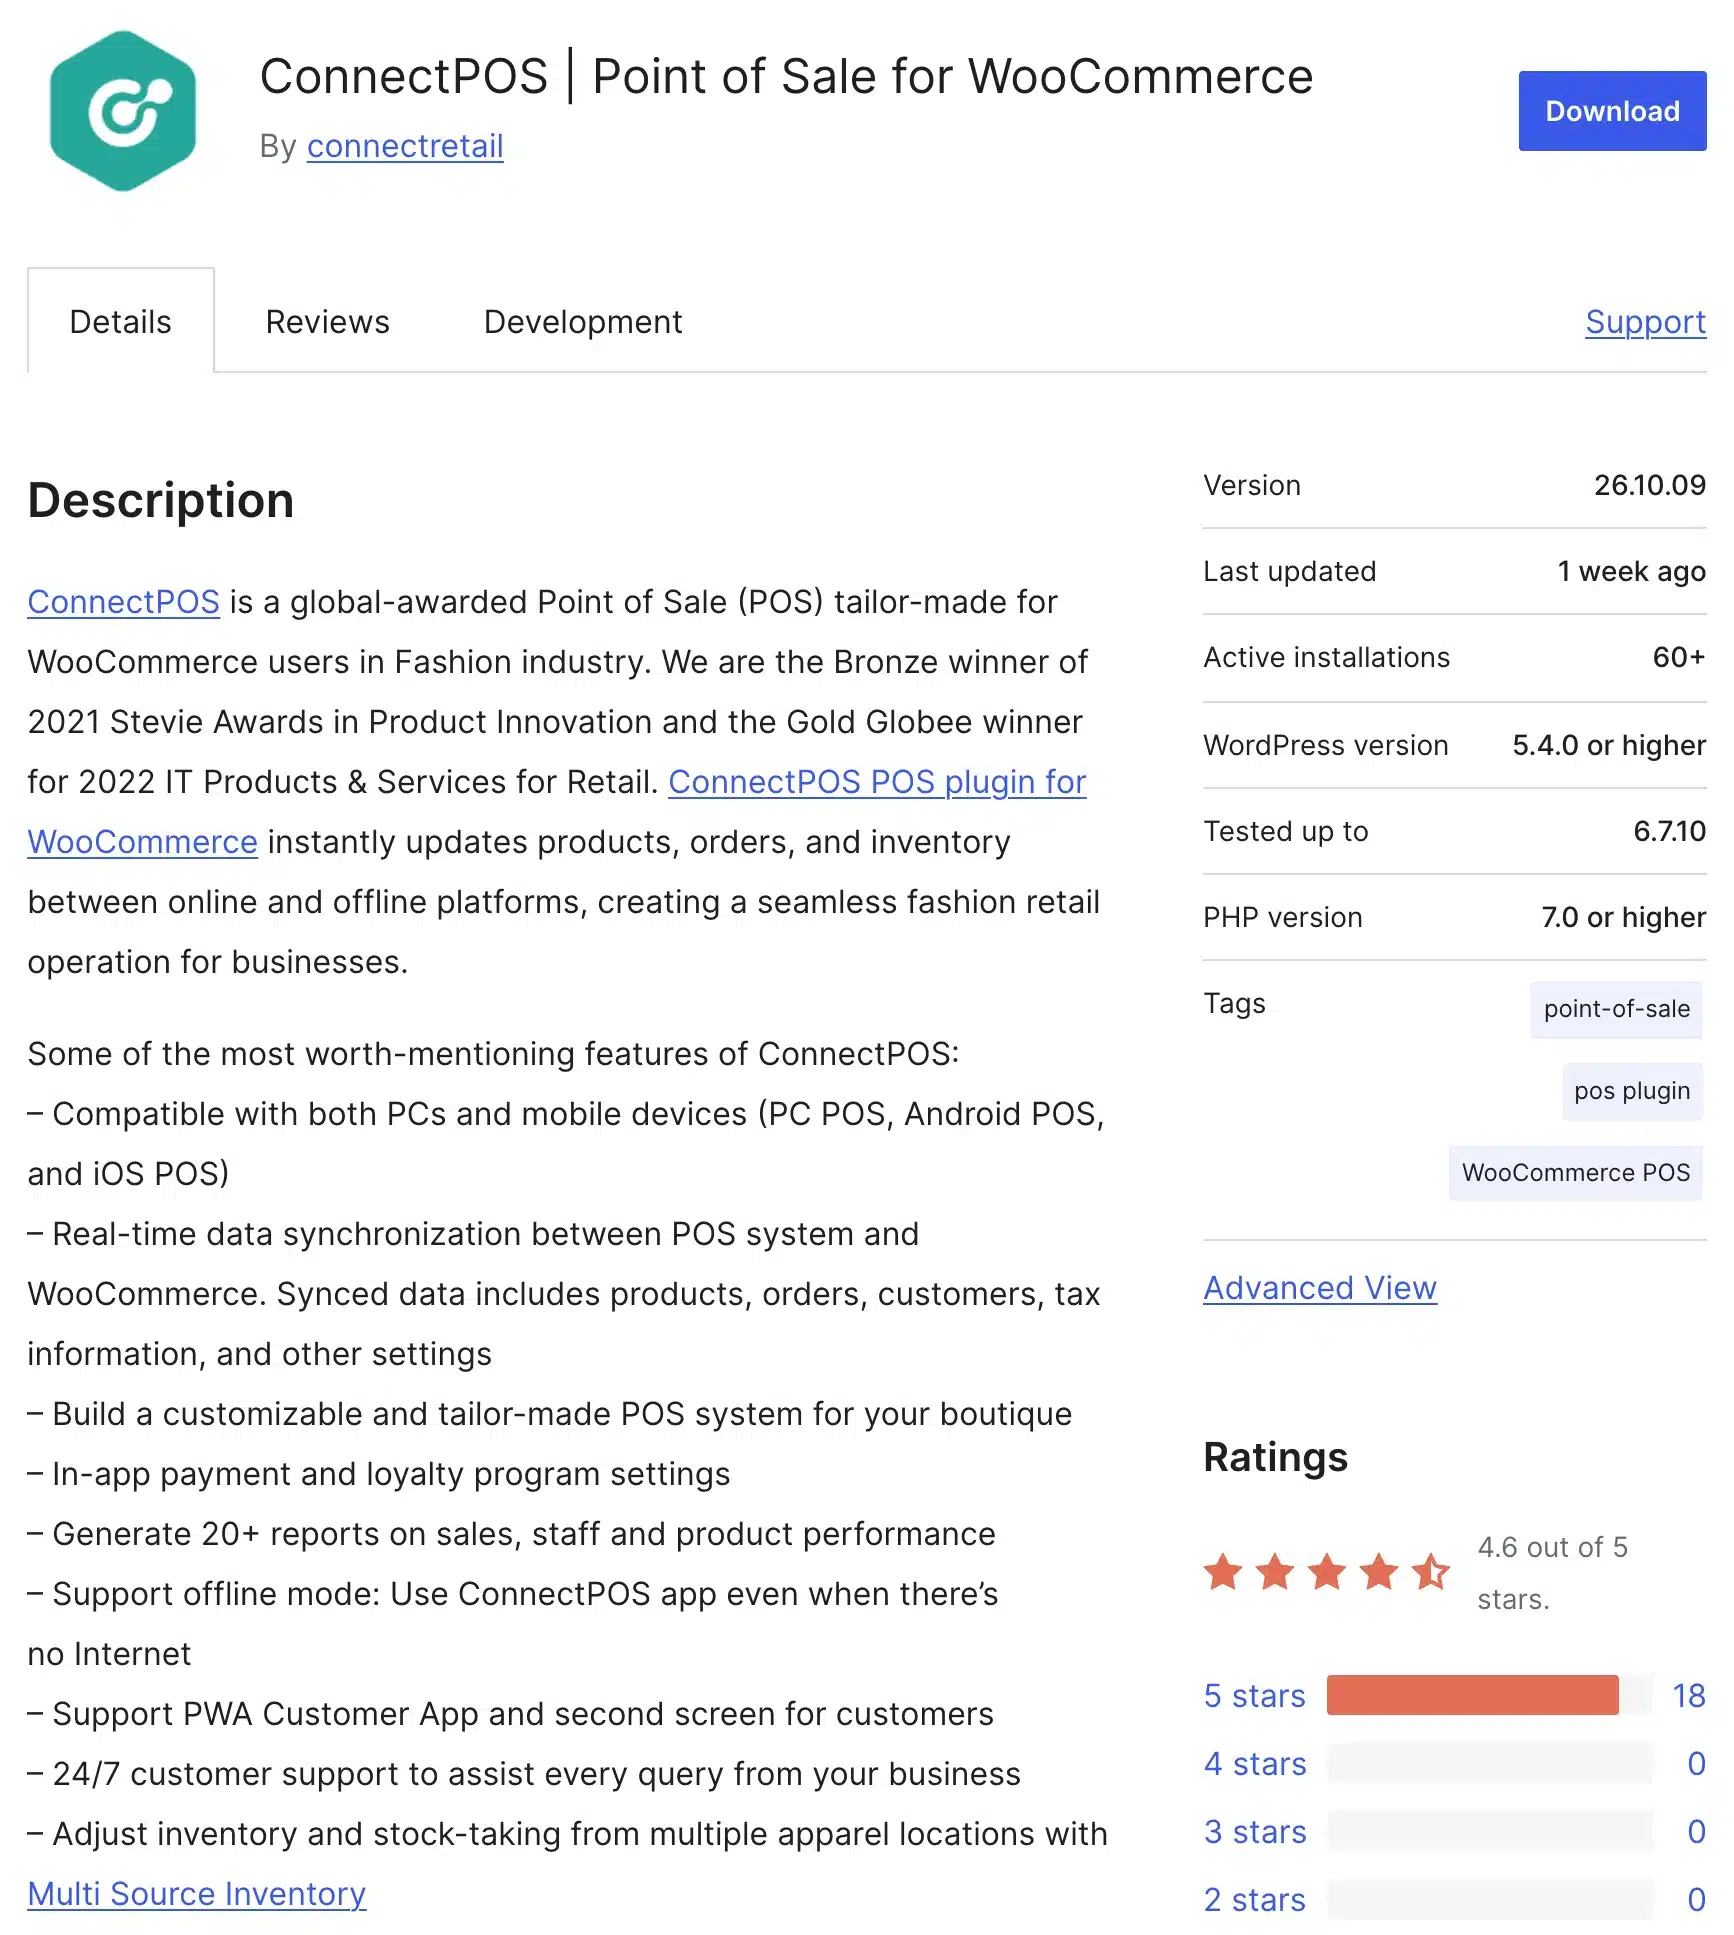1734x1935 pixels.
Task: Open the Development tab
Action: click(583, 321)
